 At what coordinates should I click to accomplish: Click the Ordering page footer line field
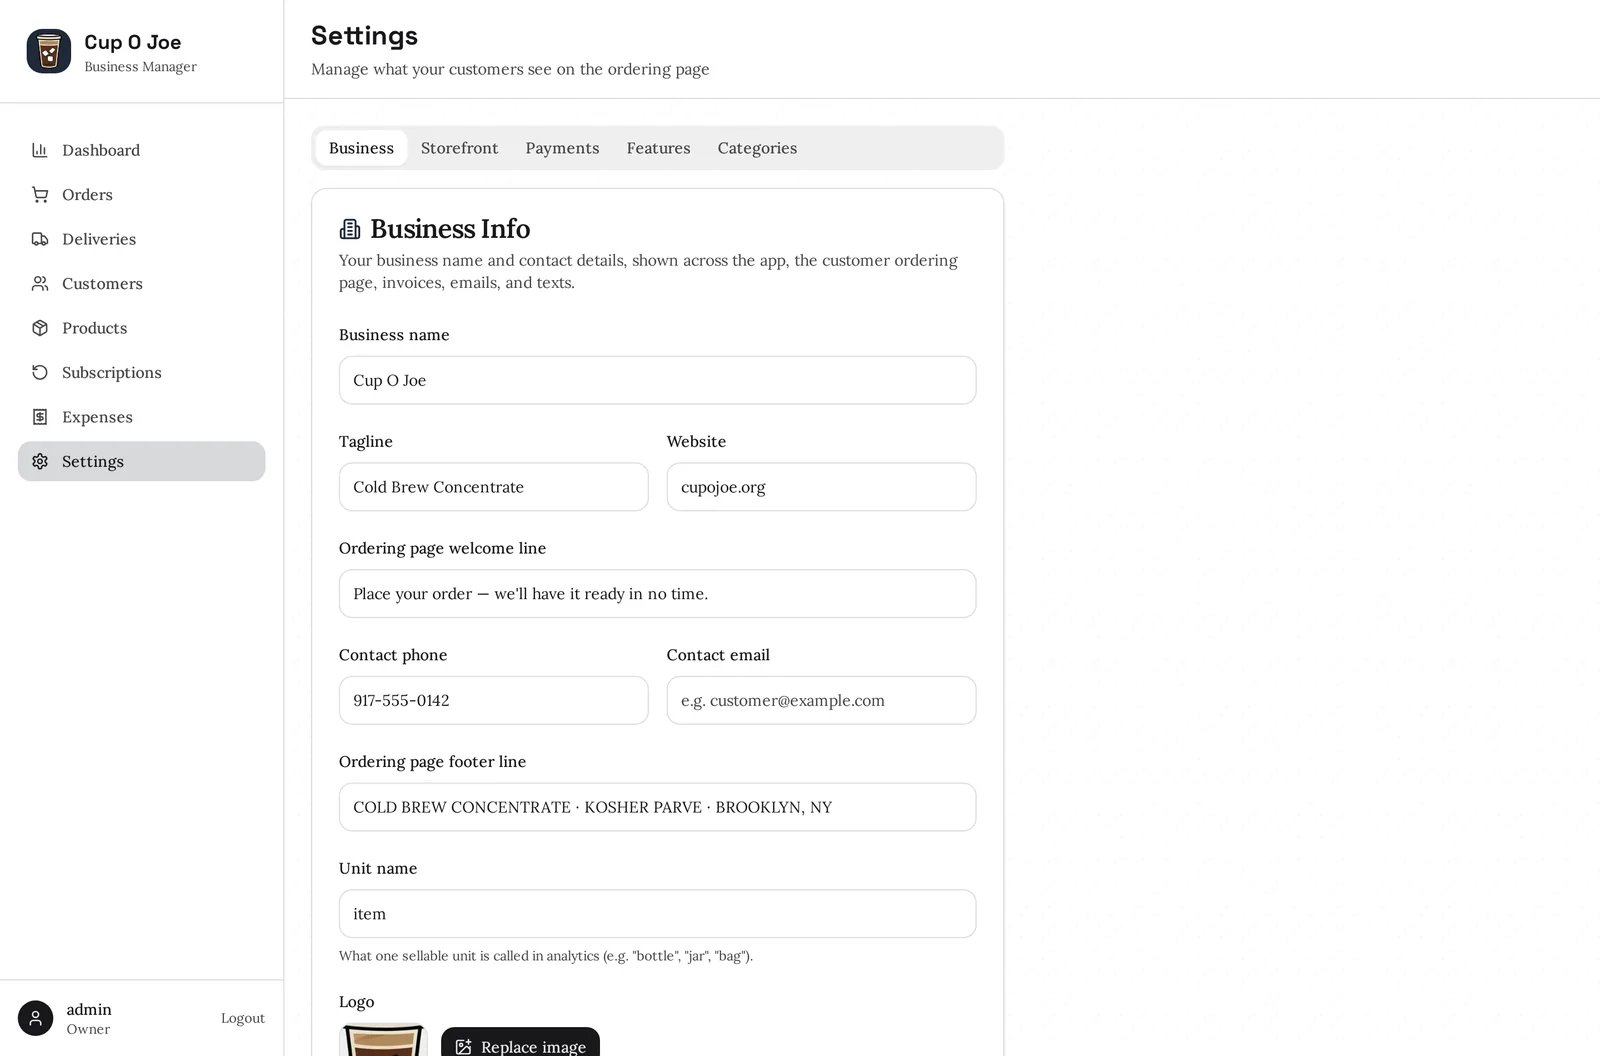(657, 807)
